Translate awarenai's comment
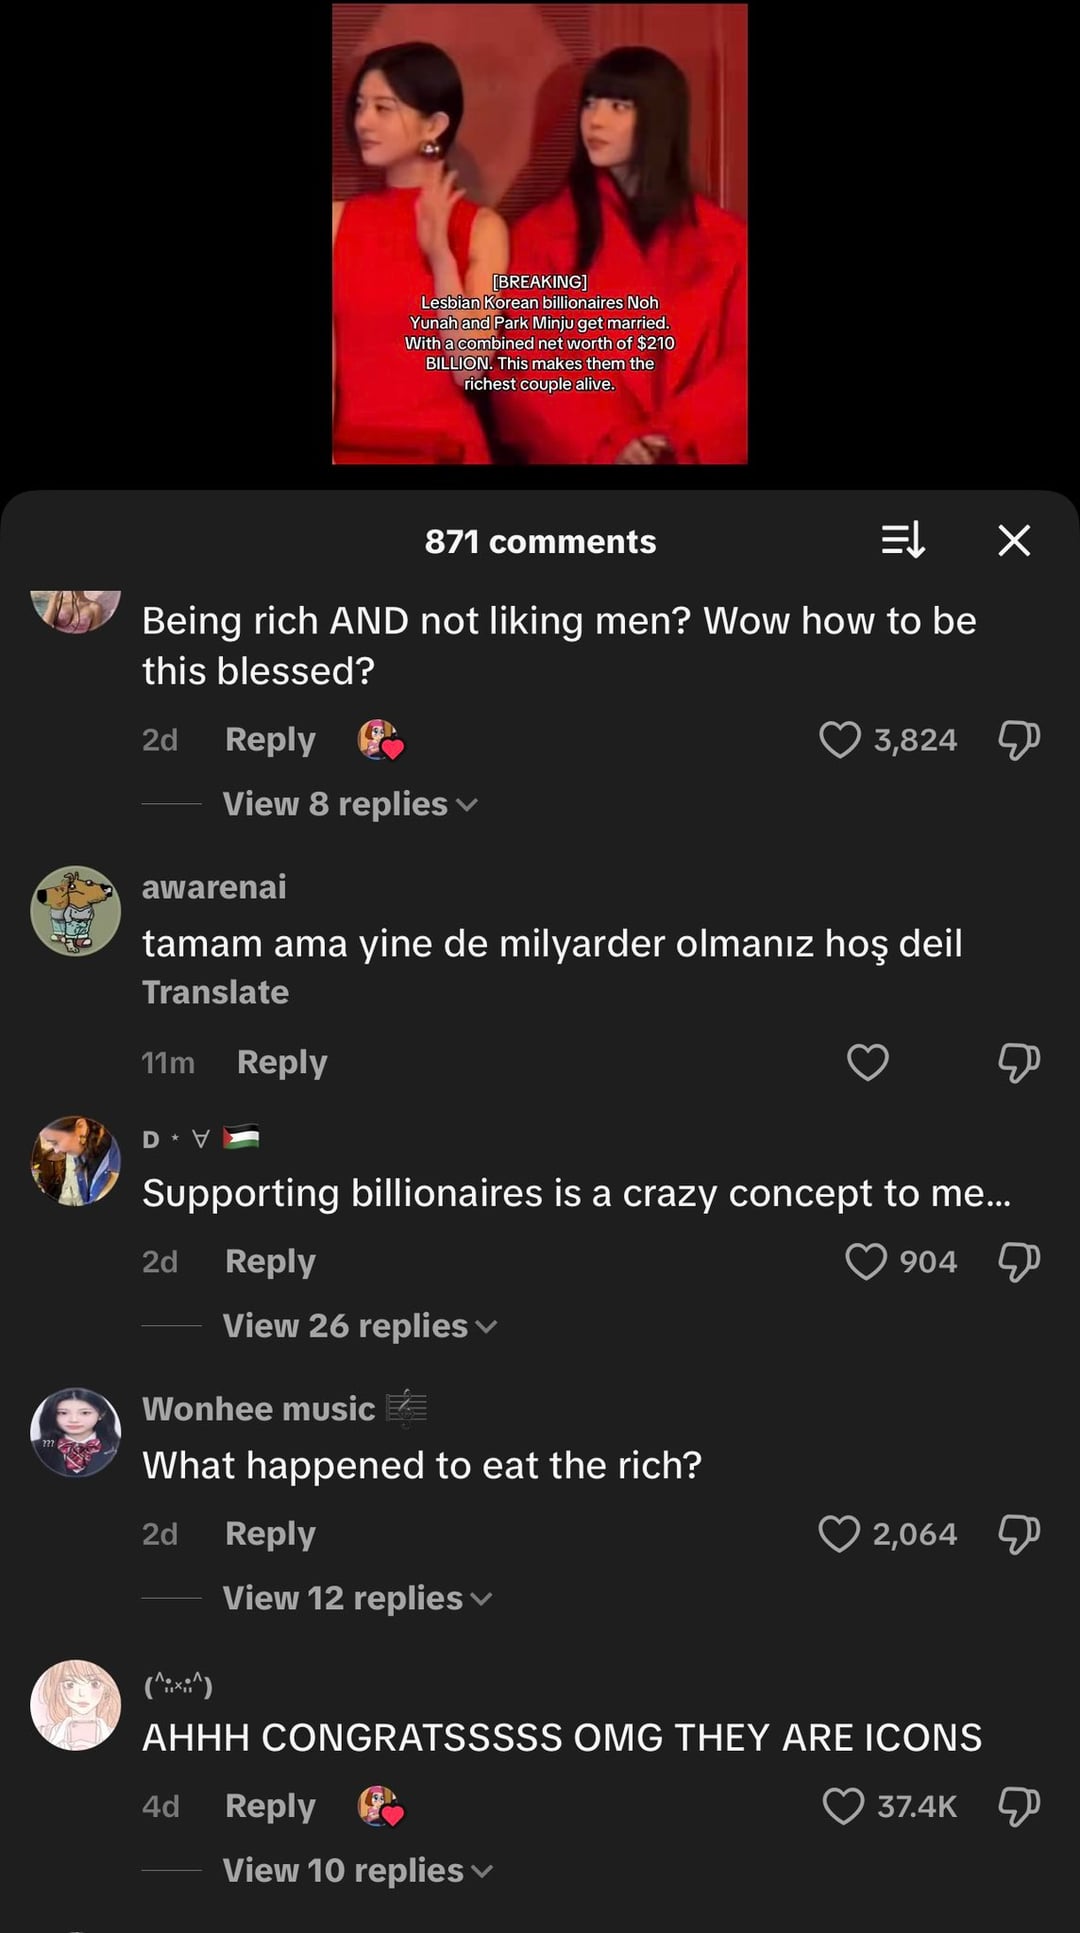This screenshot has width=1080, height=1933. pos(215,992)
